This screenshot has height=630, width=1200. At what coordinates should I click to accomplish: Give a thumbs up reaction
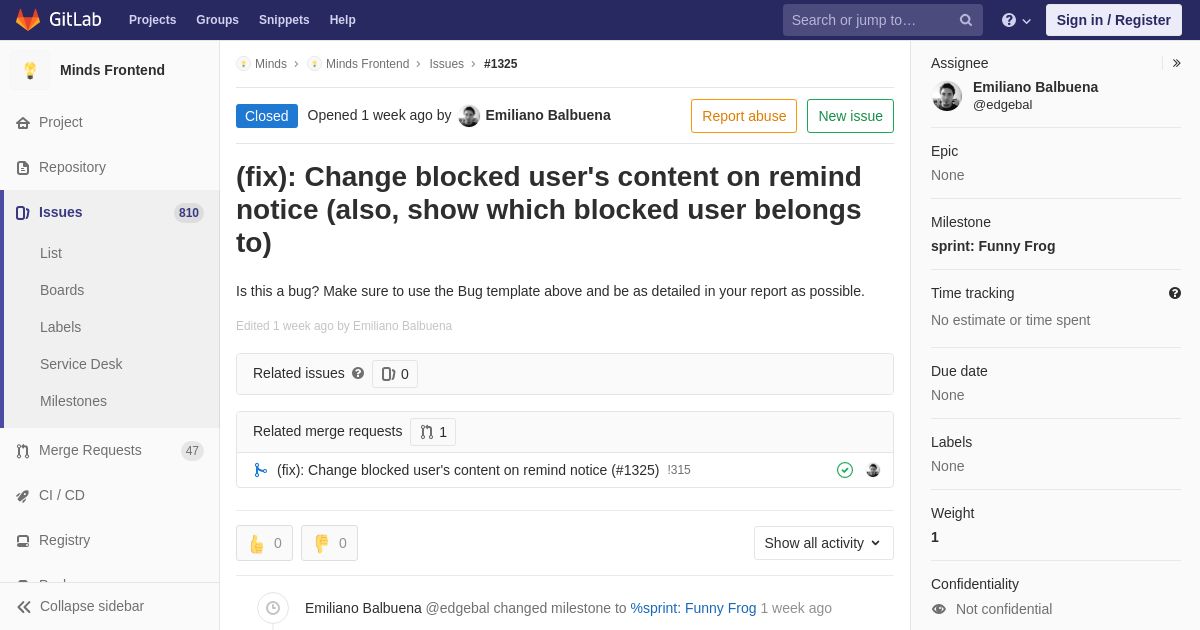264,543
